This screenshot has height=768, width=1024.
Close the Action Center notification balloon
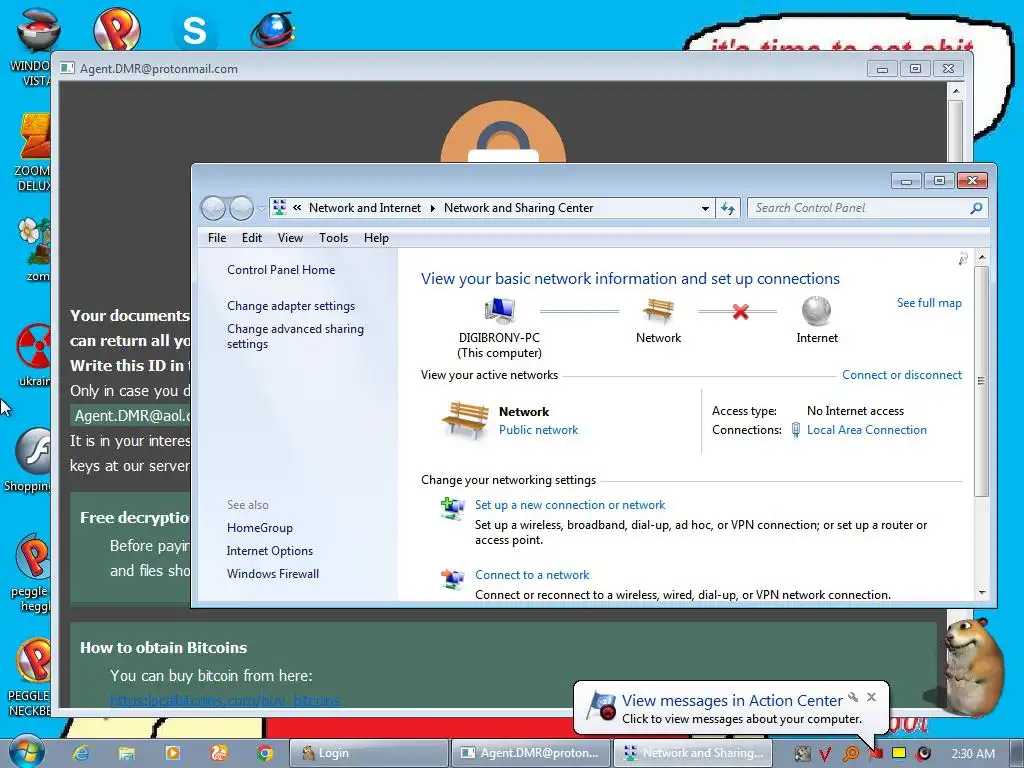(871, 697)
